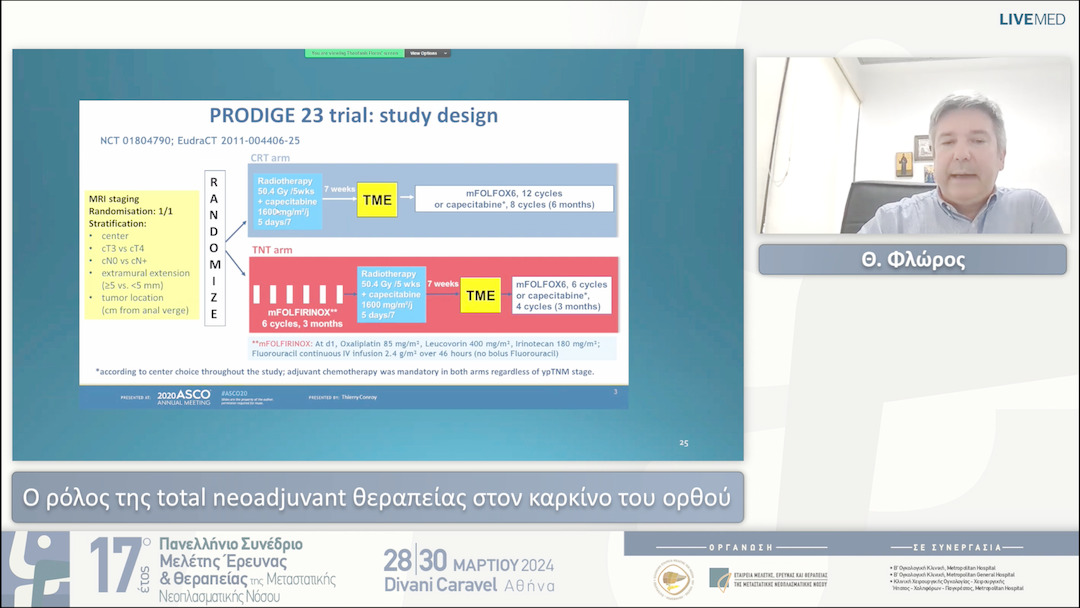Click the vertical RANDOMIZE box
Viewport: 1080px width, 608px height.
click(x=213, y=247)
